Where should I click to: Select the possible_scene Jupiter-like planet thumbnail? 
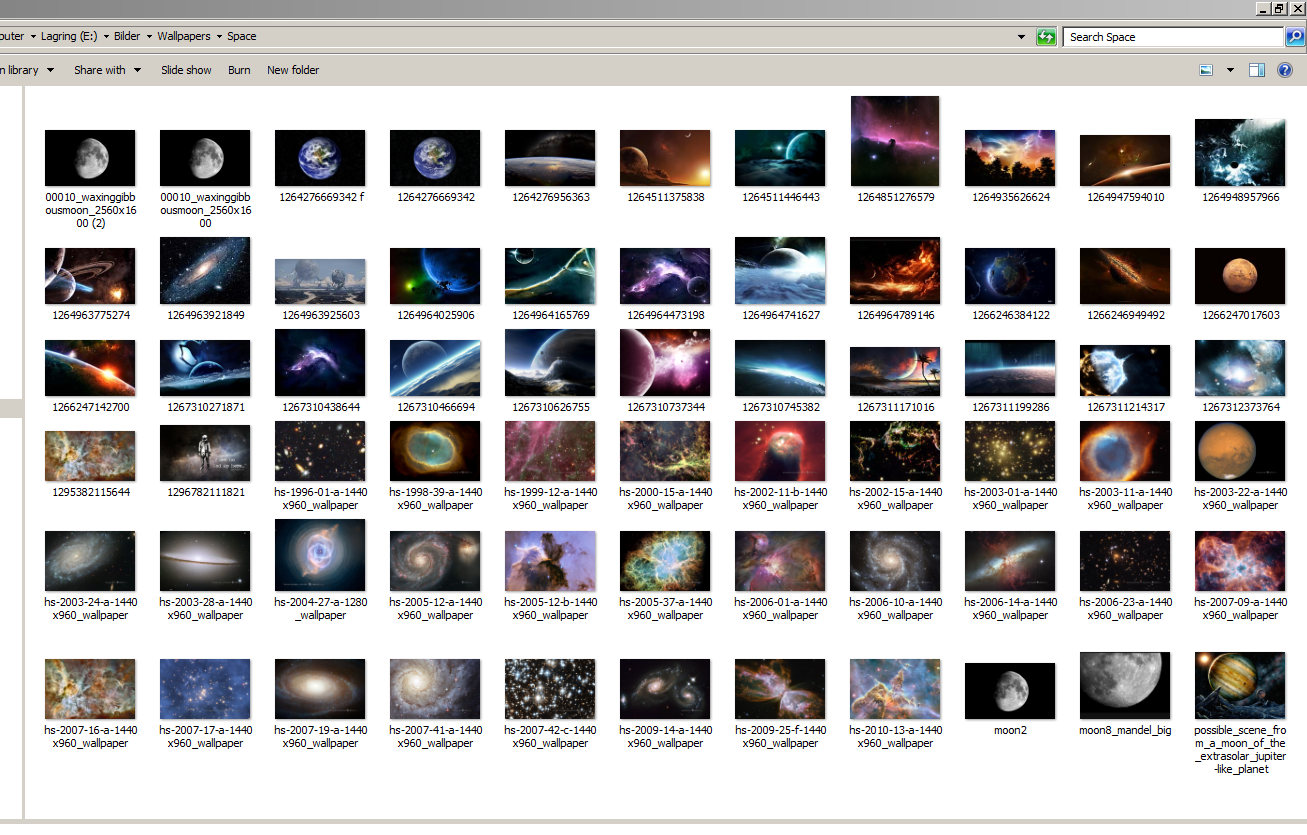tap(1240, 685)
